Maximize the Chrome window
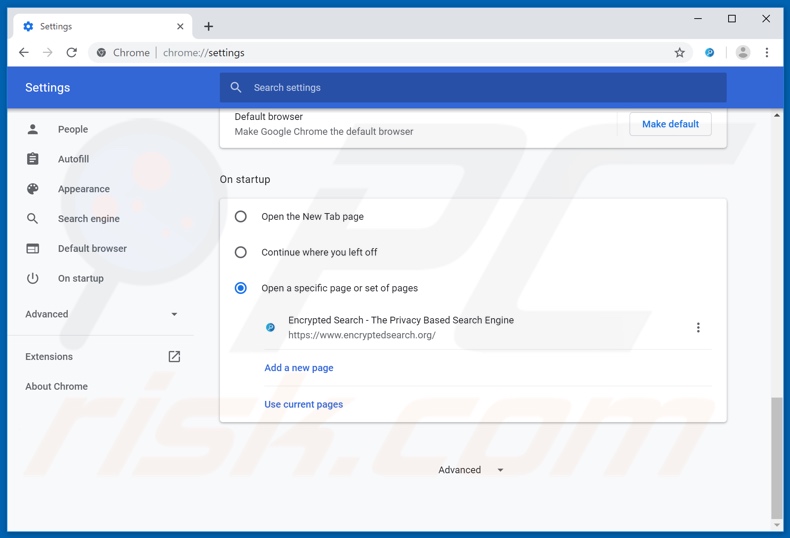790x538 pixels. click(x=732, y=19)
